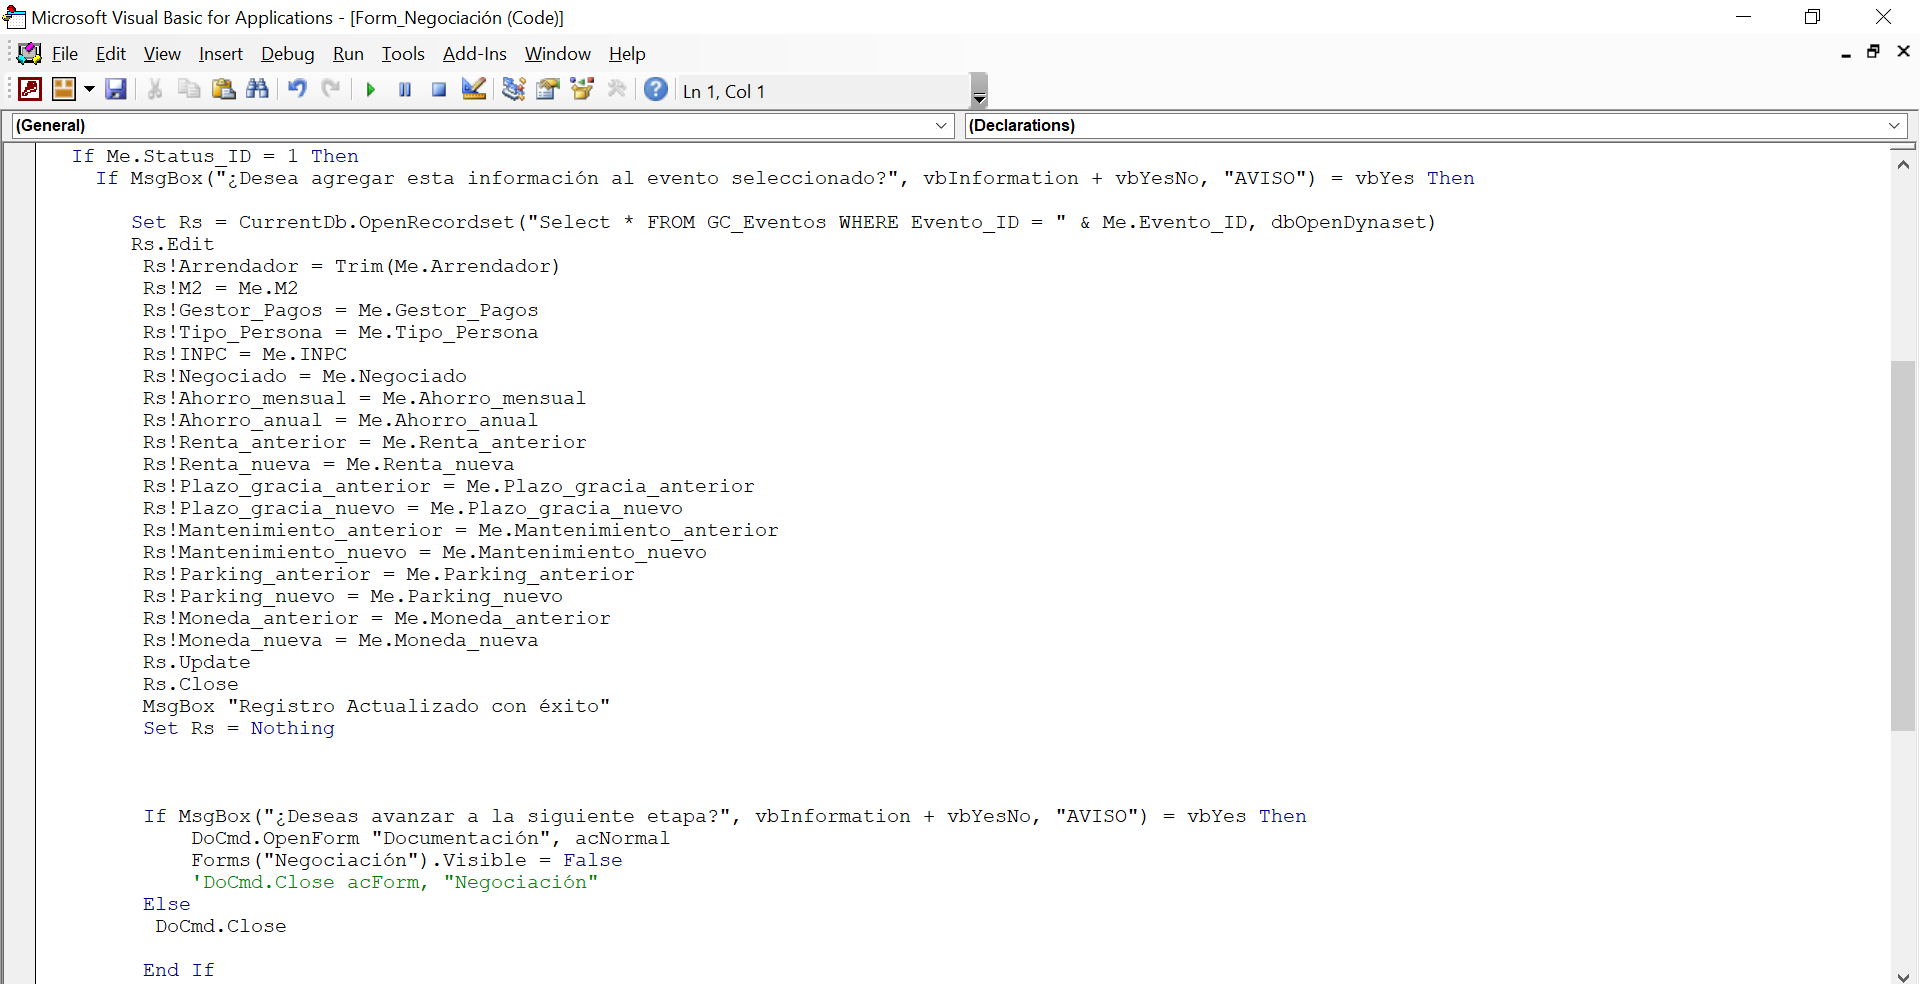Open Visual Basic Help icon
This screenshot has width=1920, height=984.
click(x=656, y=90)
